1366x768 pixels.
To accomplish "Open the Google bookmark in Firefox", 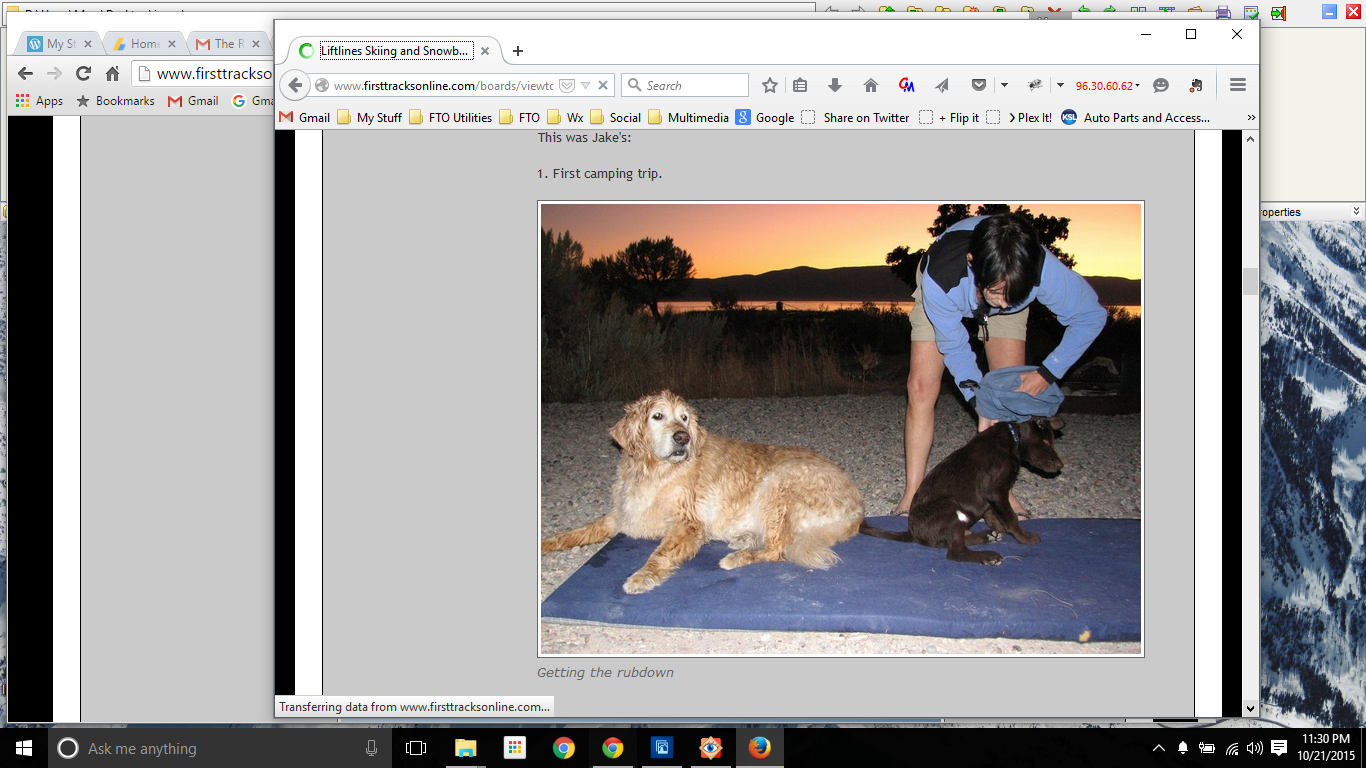I will click(765, 117).
